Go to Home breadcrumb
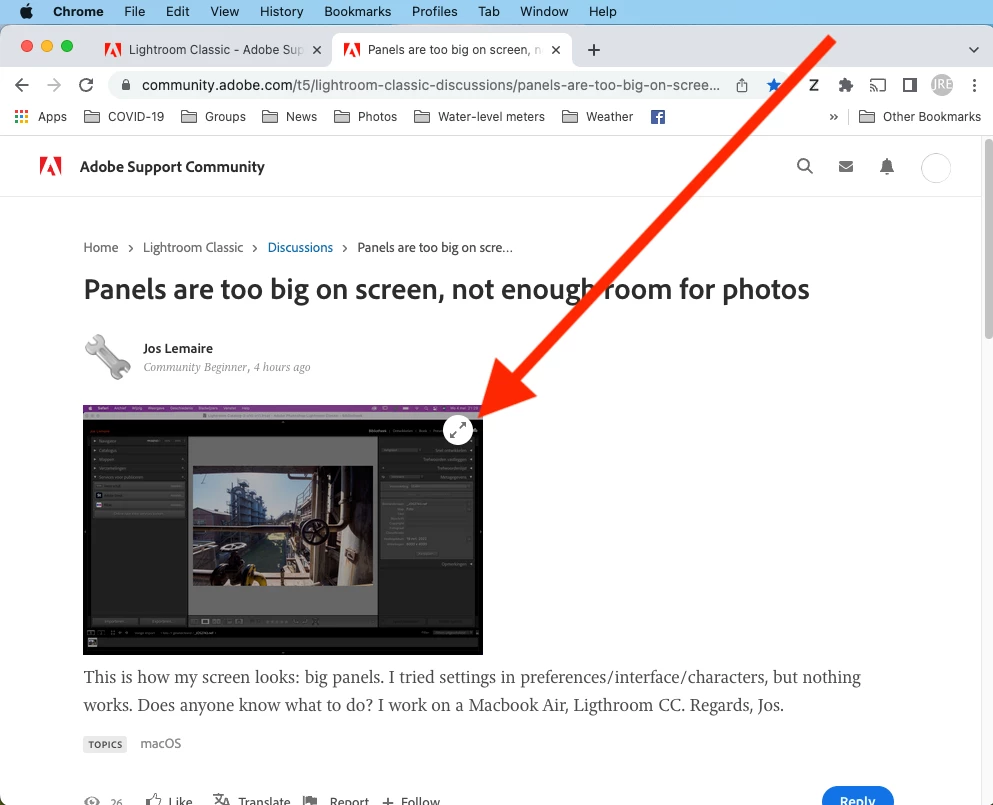The image size is (993, 805). pyautogui.click(x=101, y=247)
